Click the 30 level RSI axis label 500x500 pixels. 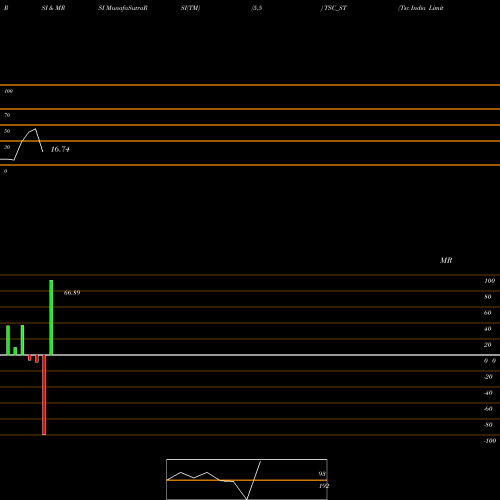(x=7, y=147)
